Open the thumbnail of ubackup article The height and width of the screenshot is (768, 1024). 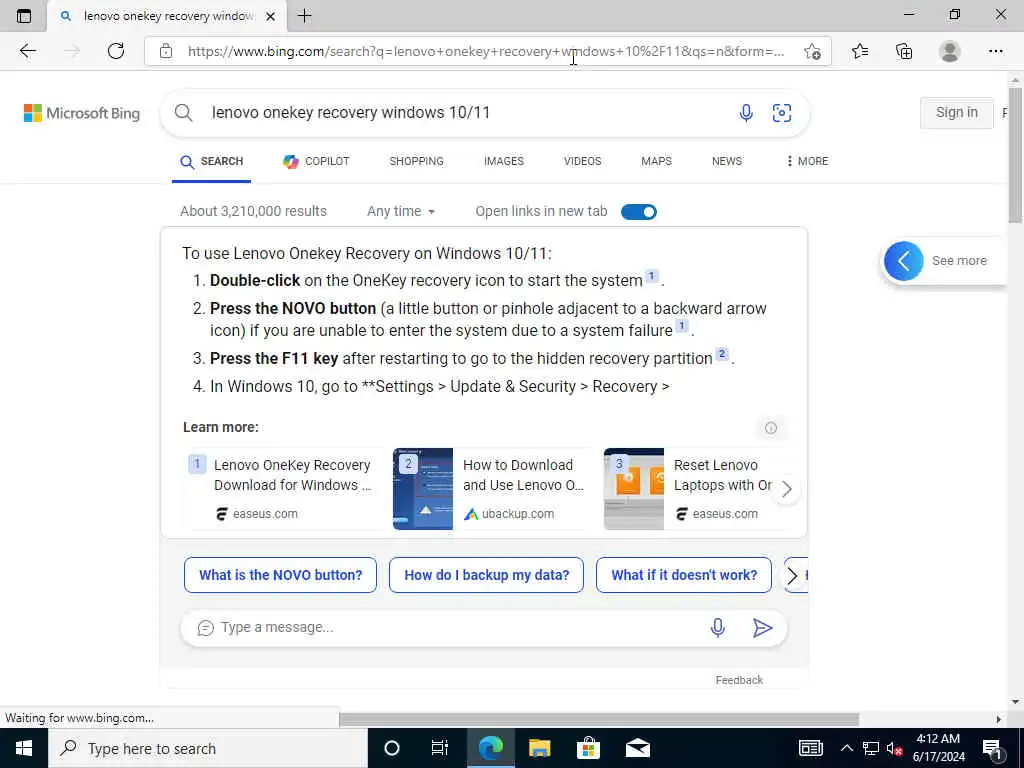(x=423, y=488)
